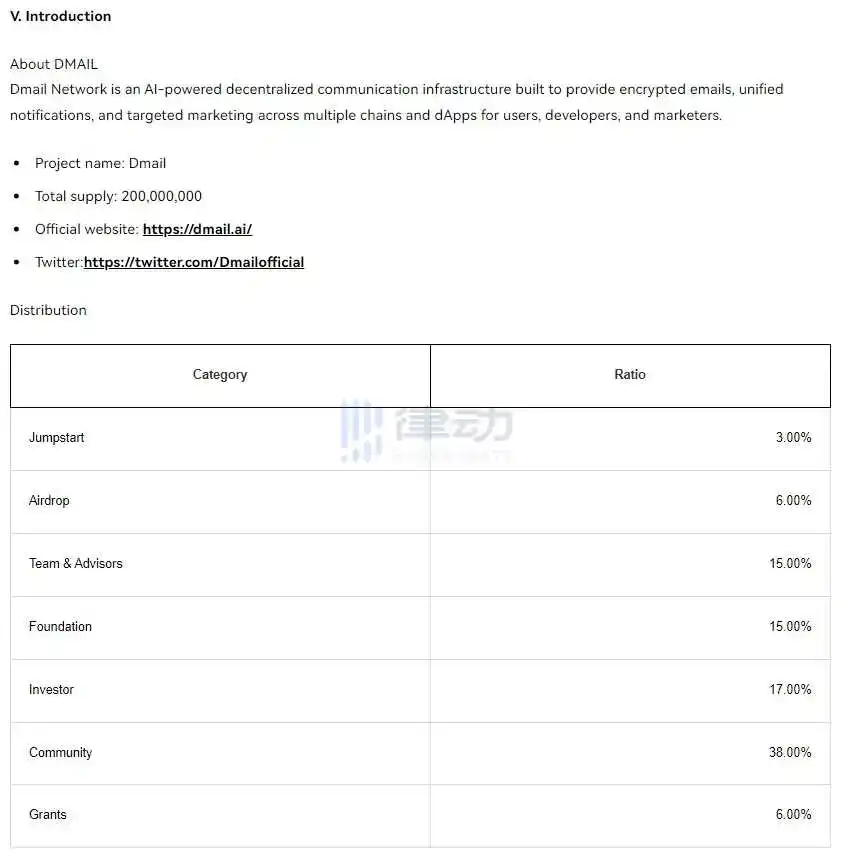
Task: Click the Community row label
Action: click(60, 752)
